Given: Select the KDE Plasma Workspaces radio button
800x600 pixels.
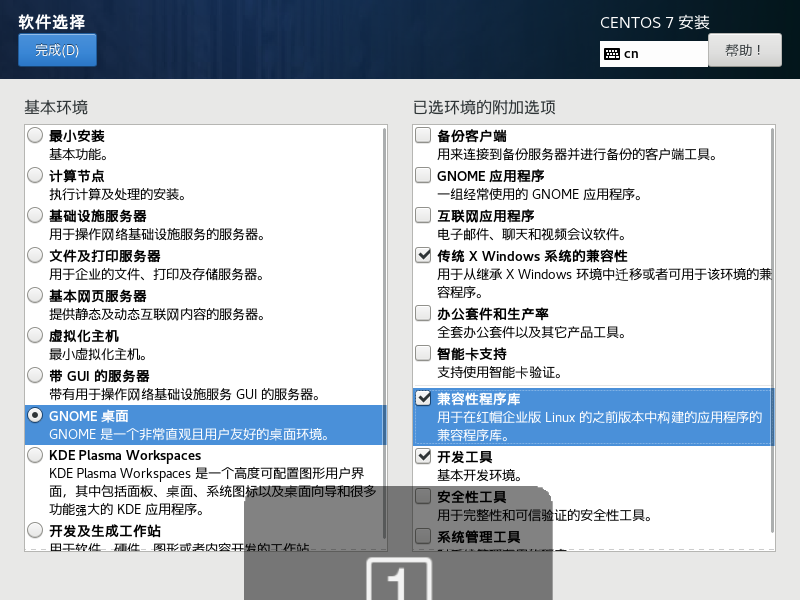Looking at the screenshot, I should pos(36,455).
